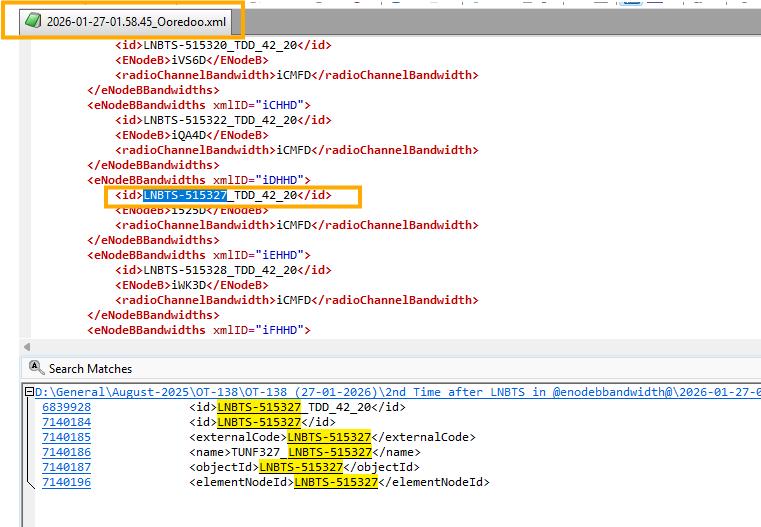Go to match line 7140184
Screen dimensions: 761x527
click(x=64, y=422)
